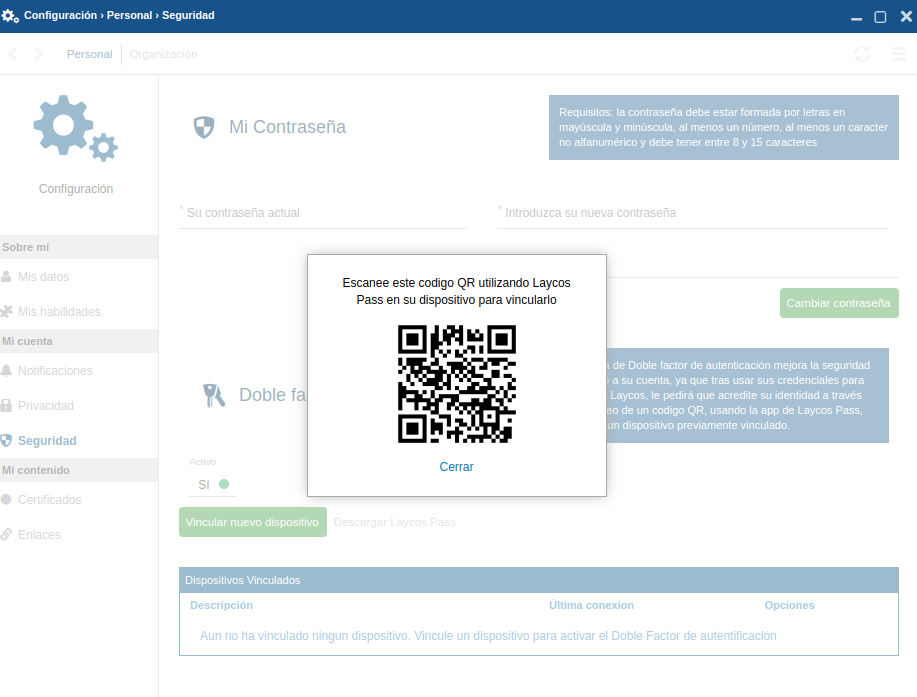The width and height of the screenshot is (917, 697).
Task: Switch to the Organización tab
Action: [163, 54]
